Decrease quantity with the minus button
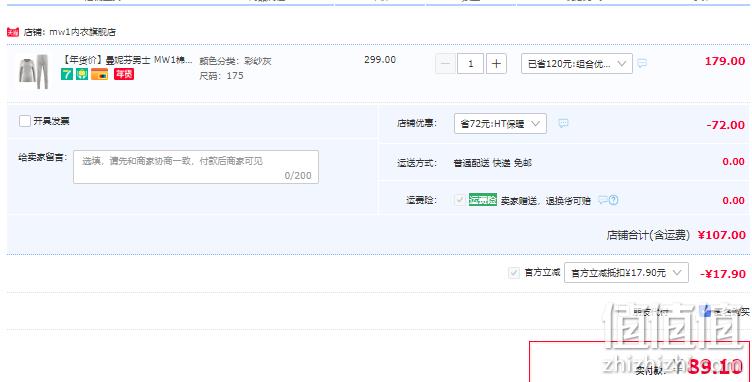 pos(446,64)
